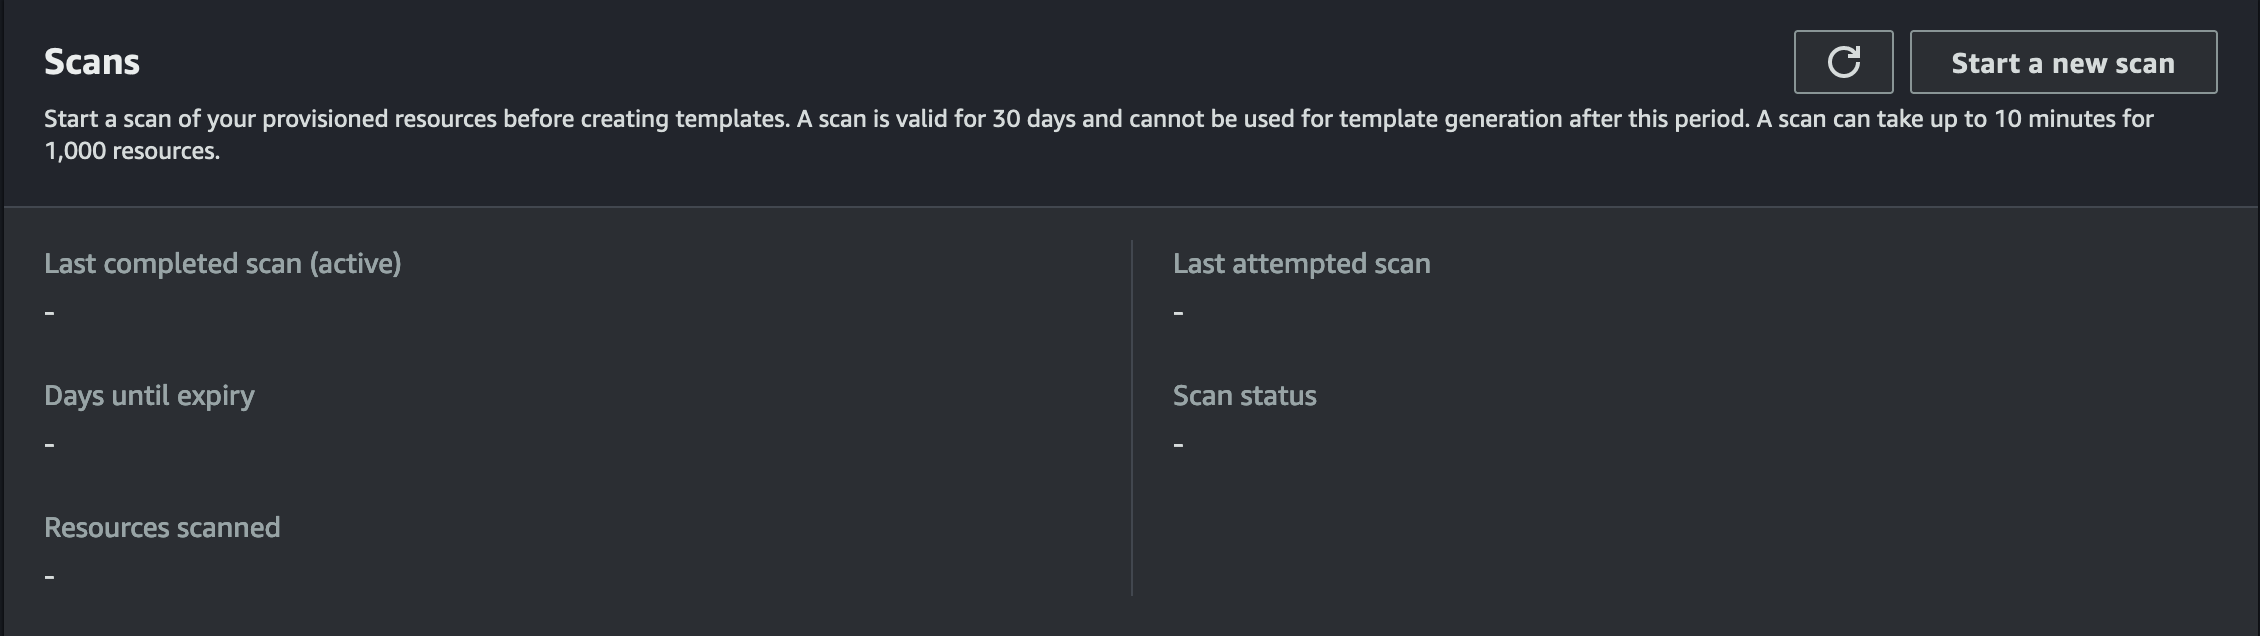
Task: Click the dash under Last completed scan
Action: [x=48, y=311]
